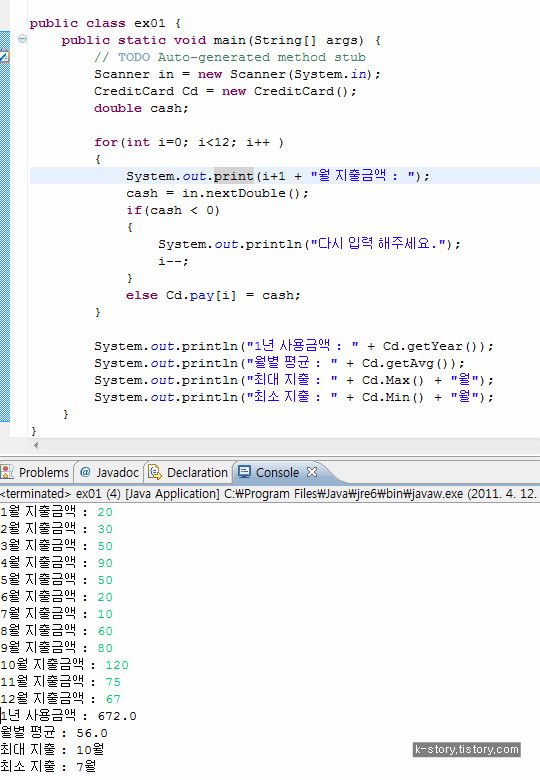Click console line '10월 지출금액 : 120'
540x780 pixels.
pos(65,664)
